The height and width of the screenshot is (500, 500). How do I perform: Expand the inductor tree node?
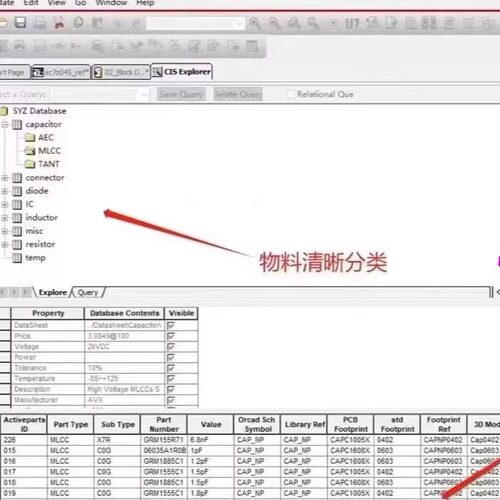[x=5, y=218]
